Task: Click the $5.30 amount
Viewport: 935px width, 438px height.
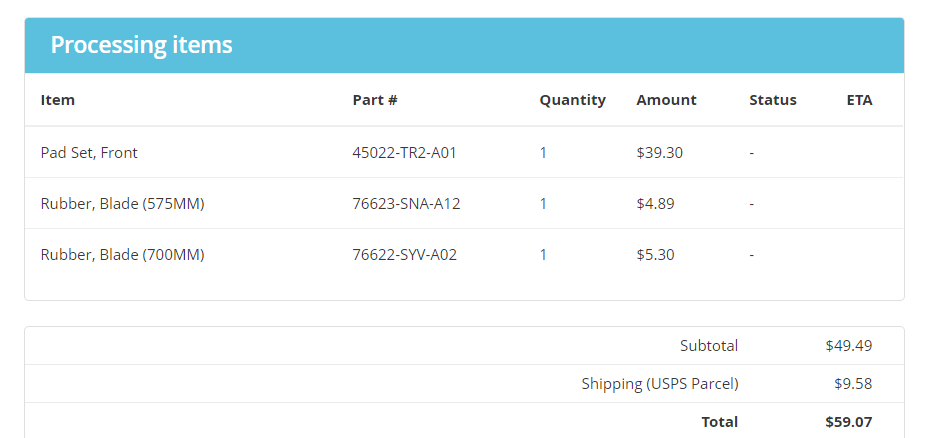Action: tap(655, 255)
